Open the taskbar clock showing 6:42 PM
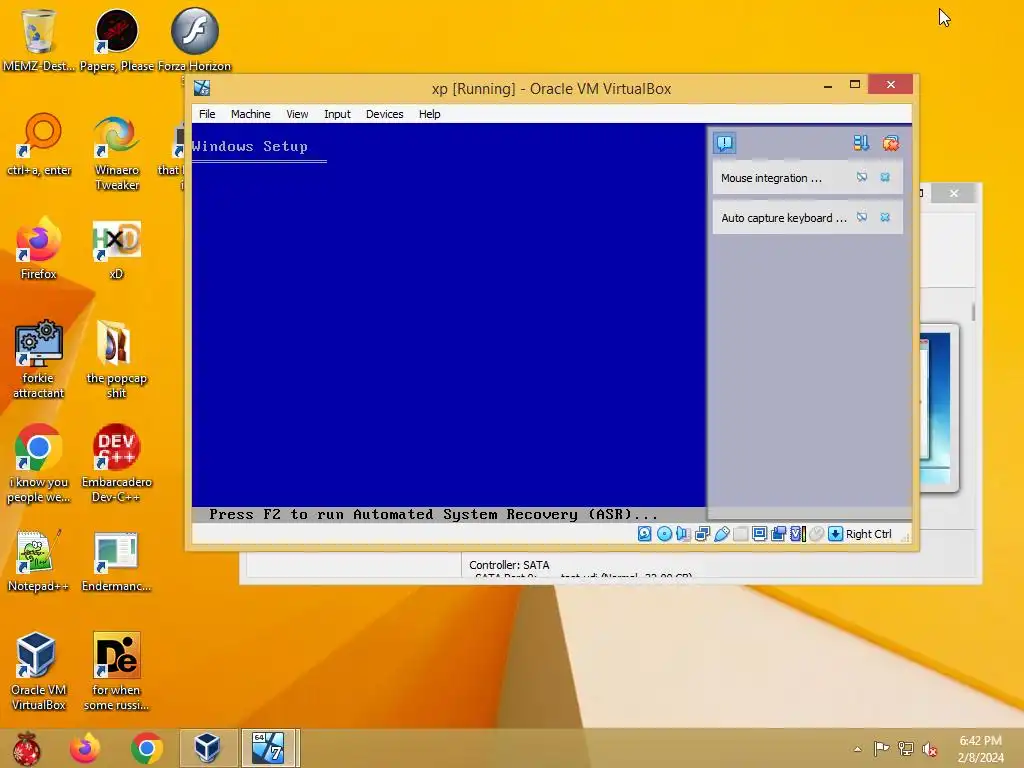 (x=980, y=749)
